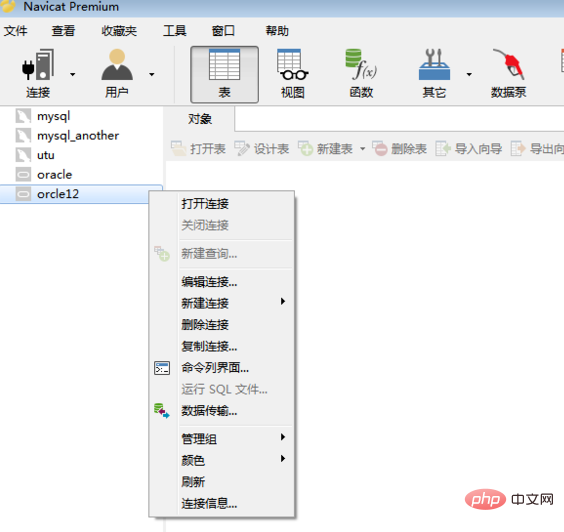Select the mysql connection name
Viewport: 564px width, 532px height.
point(54,117)
